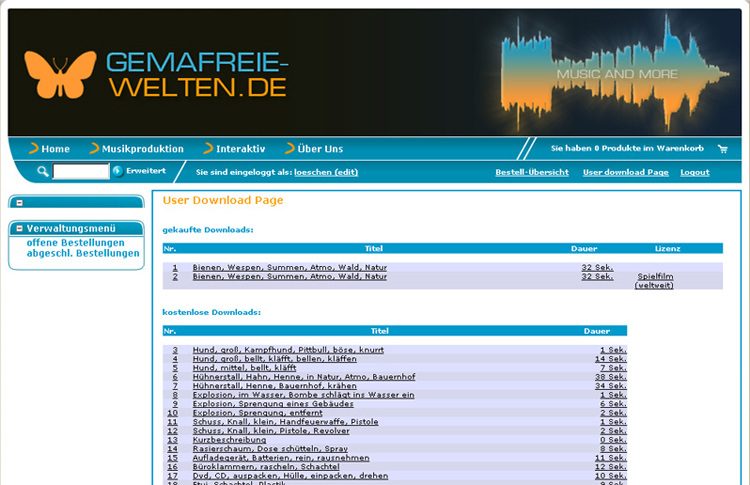Click the round arrow icon beside Erweitert

[118, 172]
